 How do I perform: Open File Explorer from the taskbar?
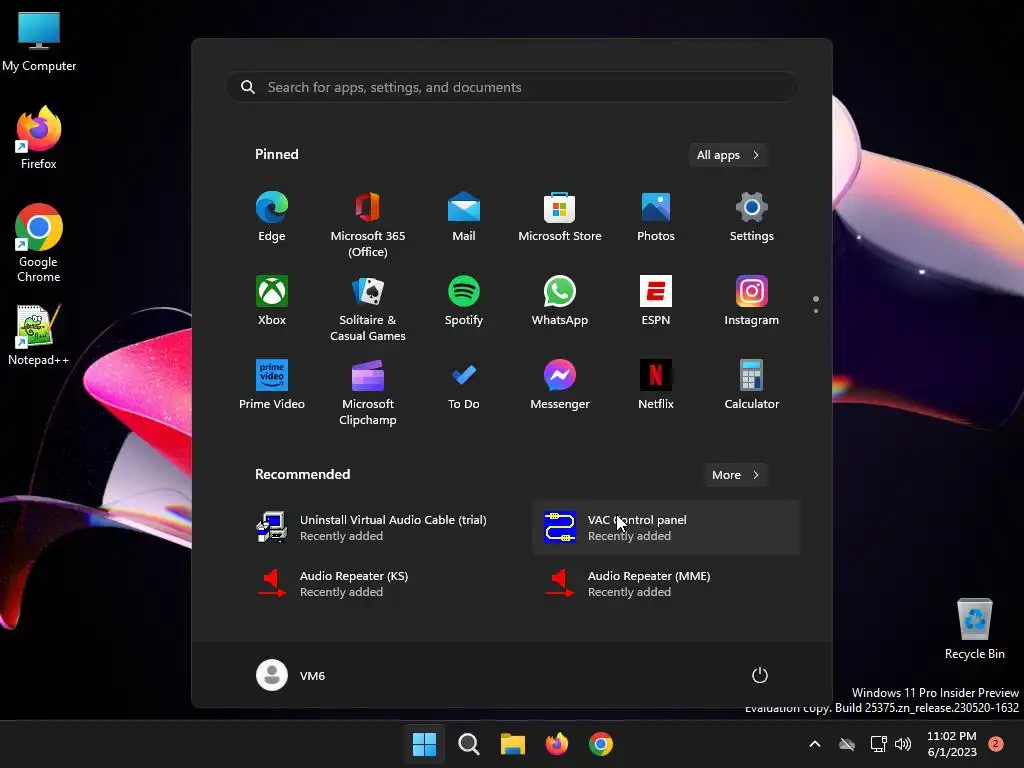(x=513, y=744)
